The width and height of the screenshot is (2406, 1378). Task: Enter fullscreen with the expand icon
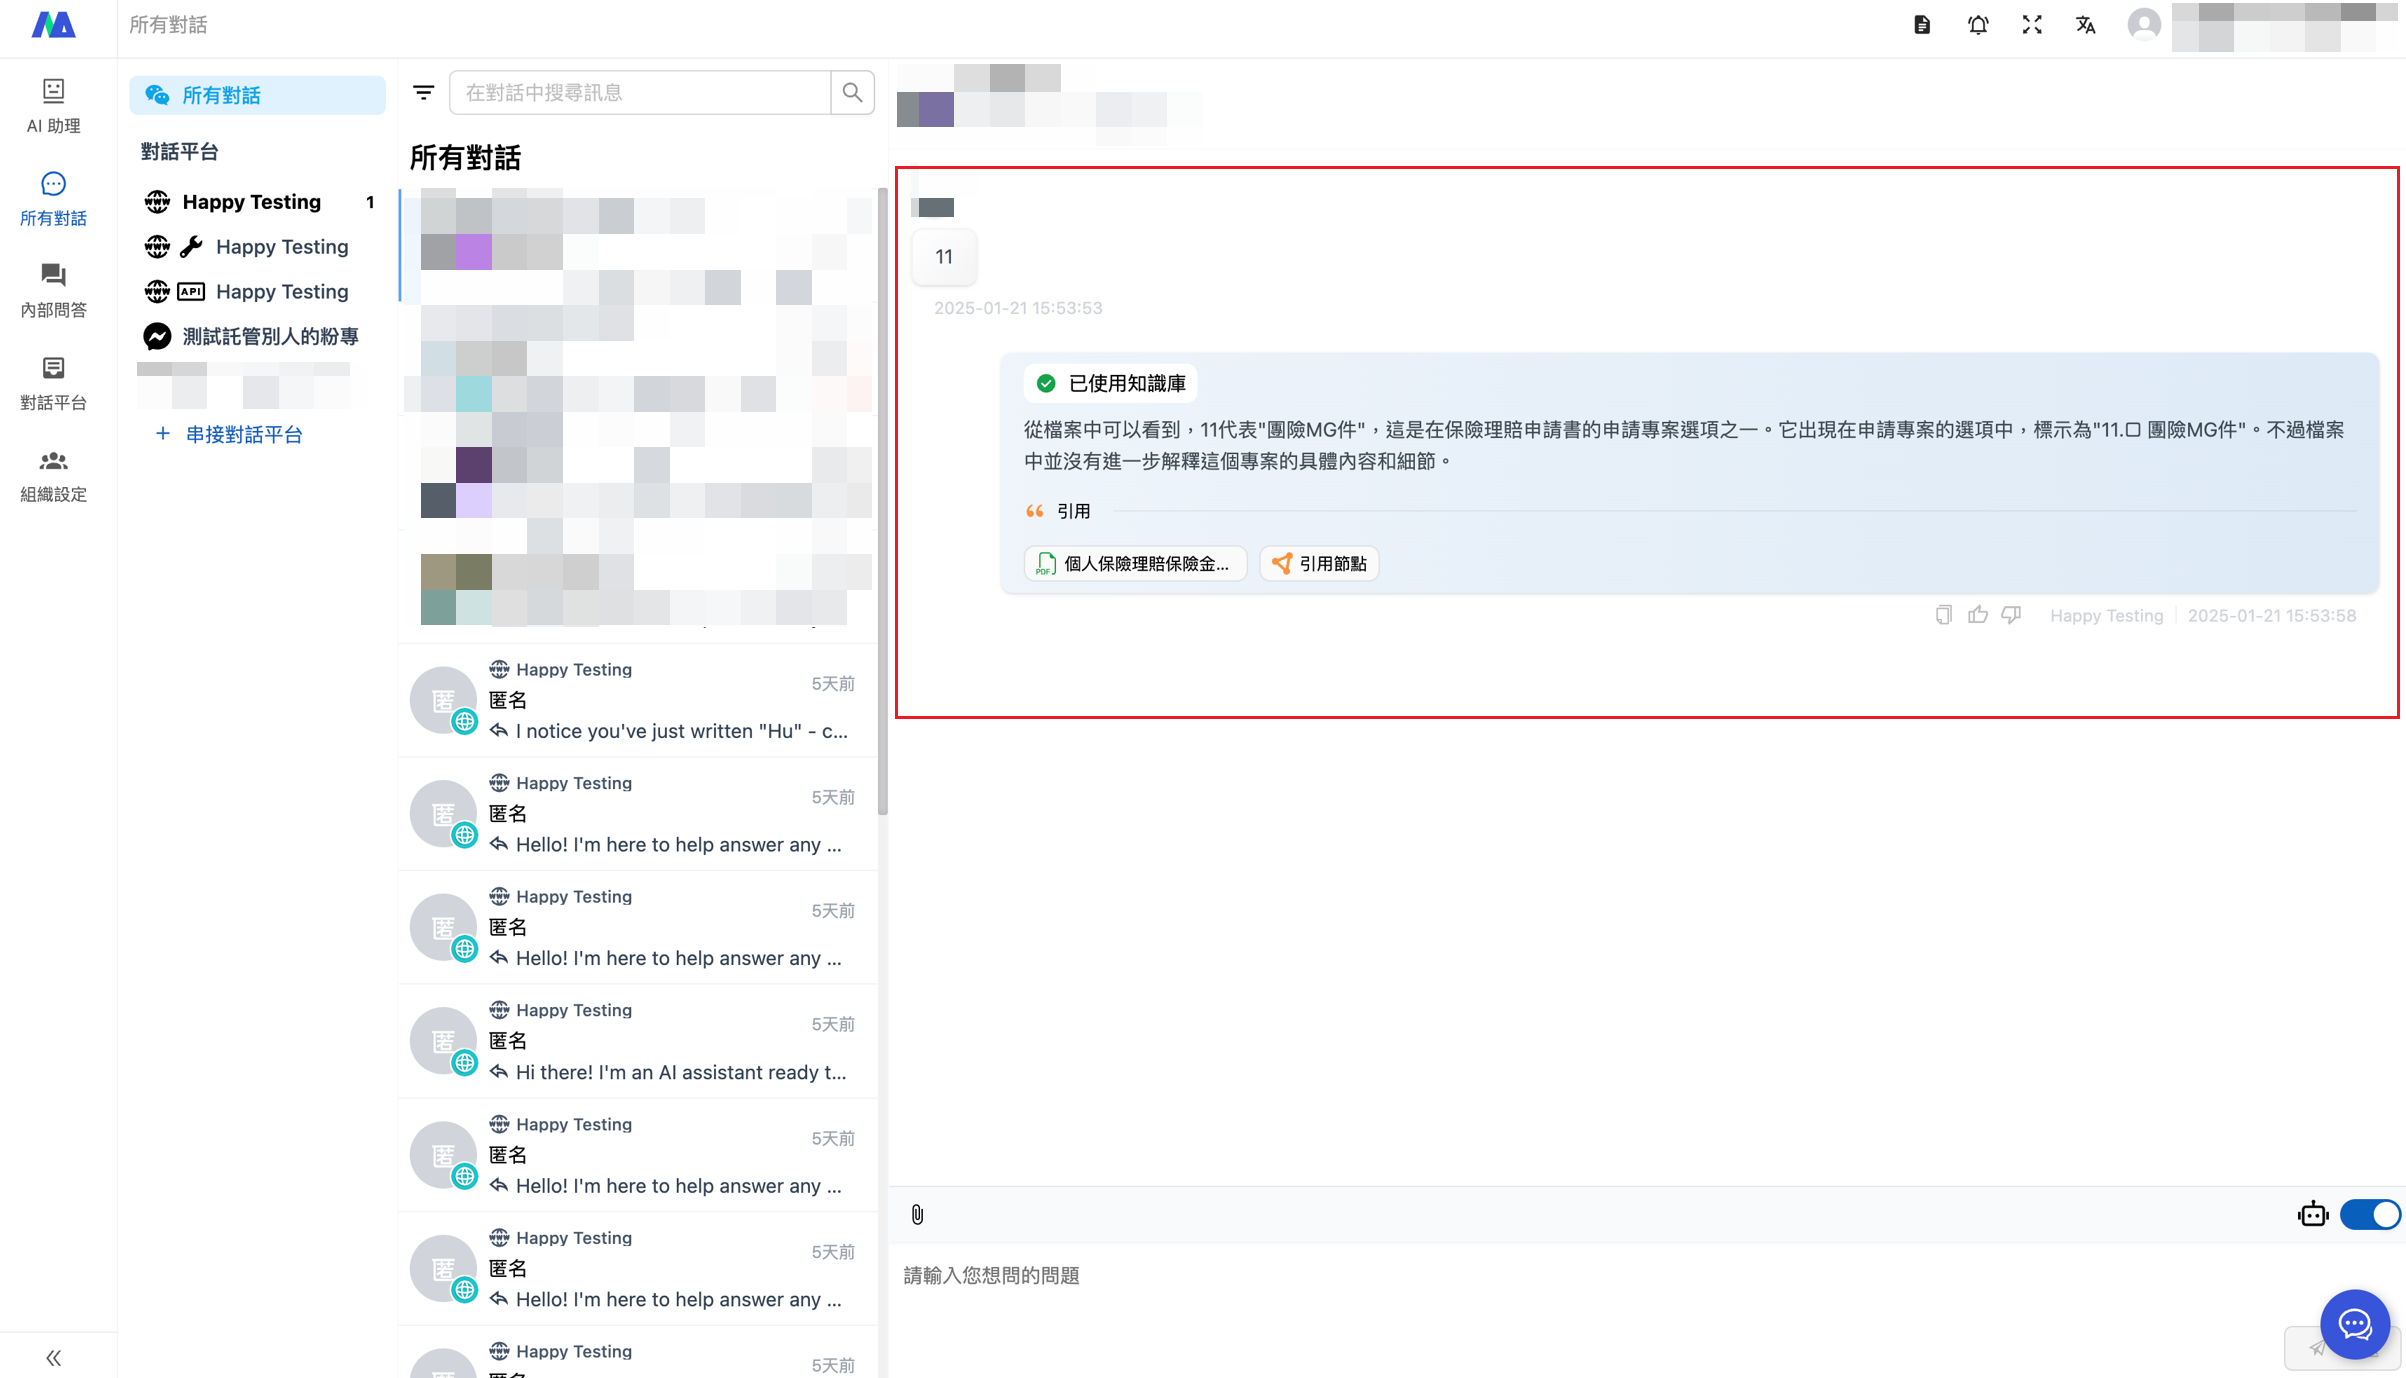point(2031,25)
